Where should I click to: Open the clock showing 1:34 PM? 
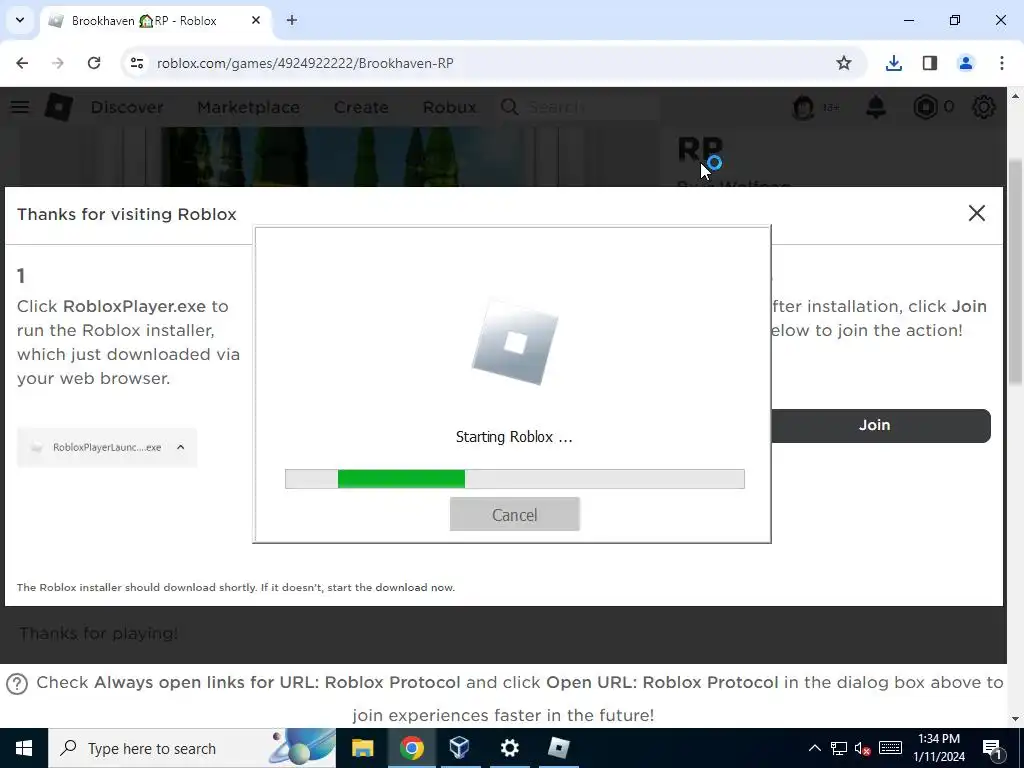938,748
